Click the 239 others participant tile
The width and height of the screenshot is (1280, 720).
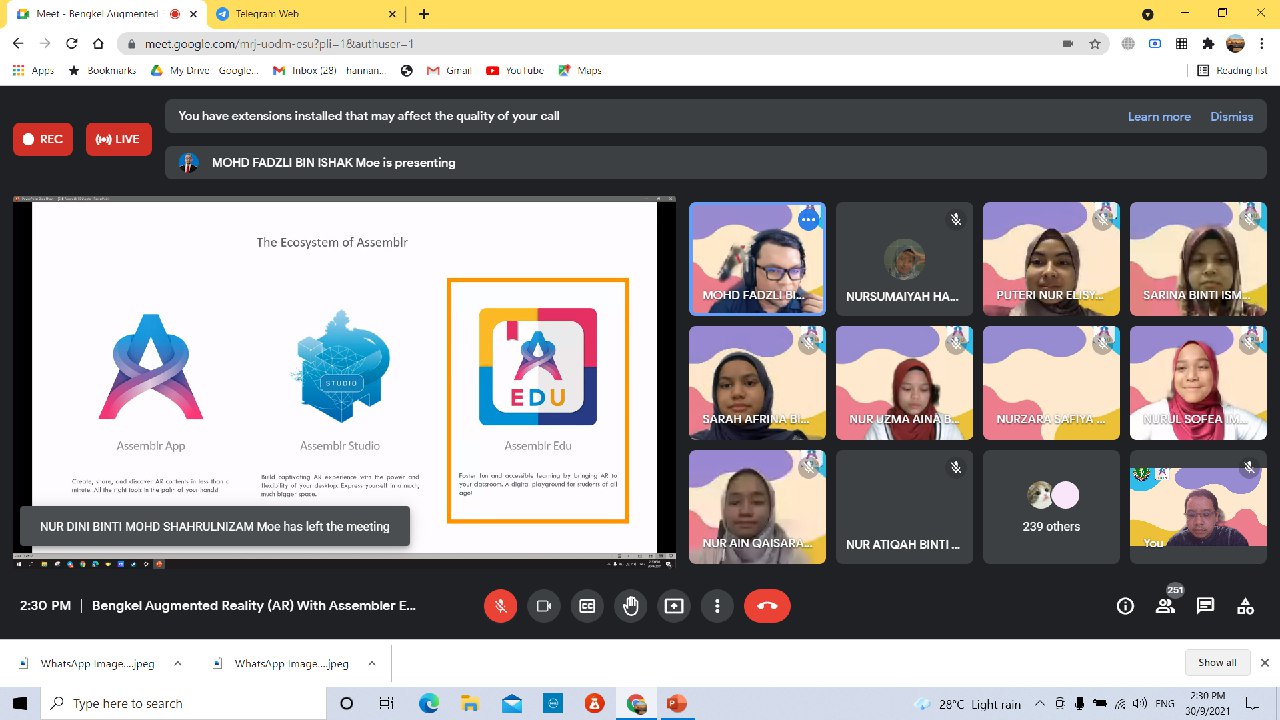coord(1051,507)
